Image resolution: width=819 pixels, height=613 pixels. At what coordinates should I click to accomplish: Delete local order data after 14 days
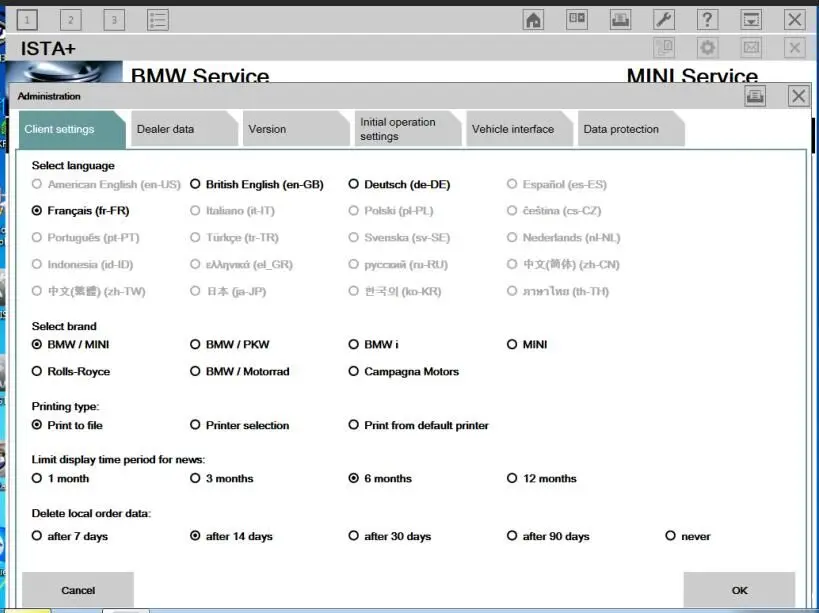[231, 536]
